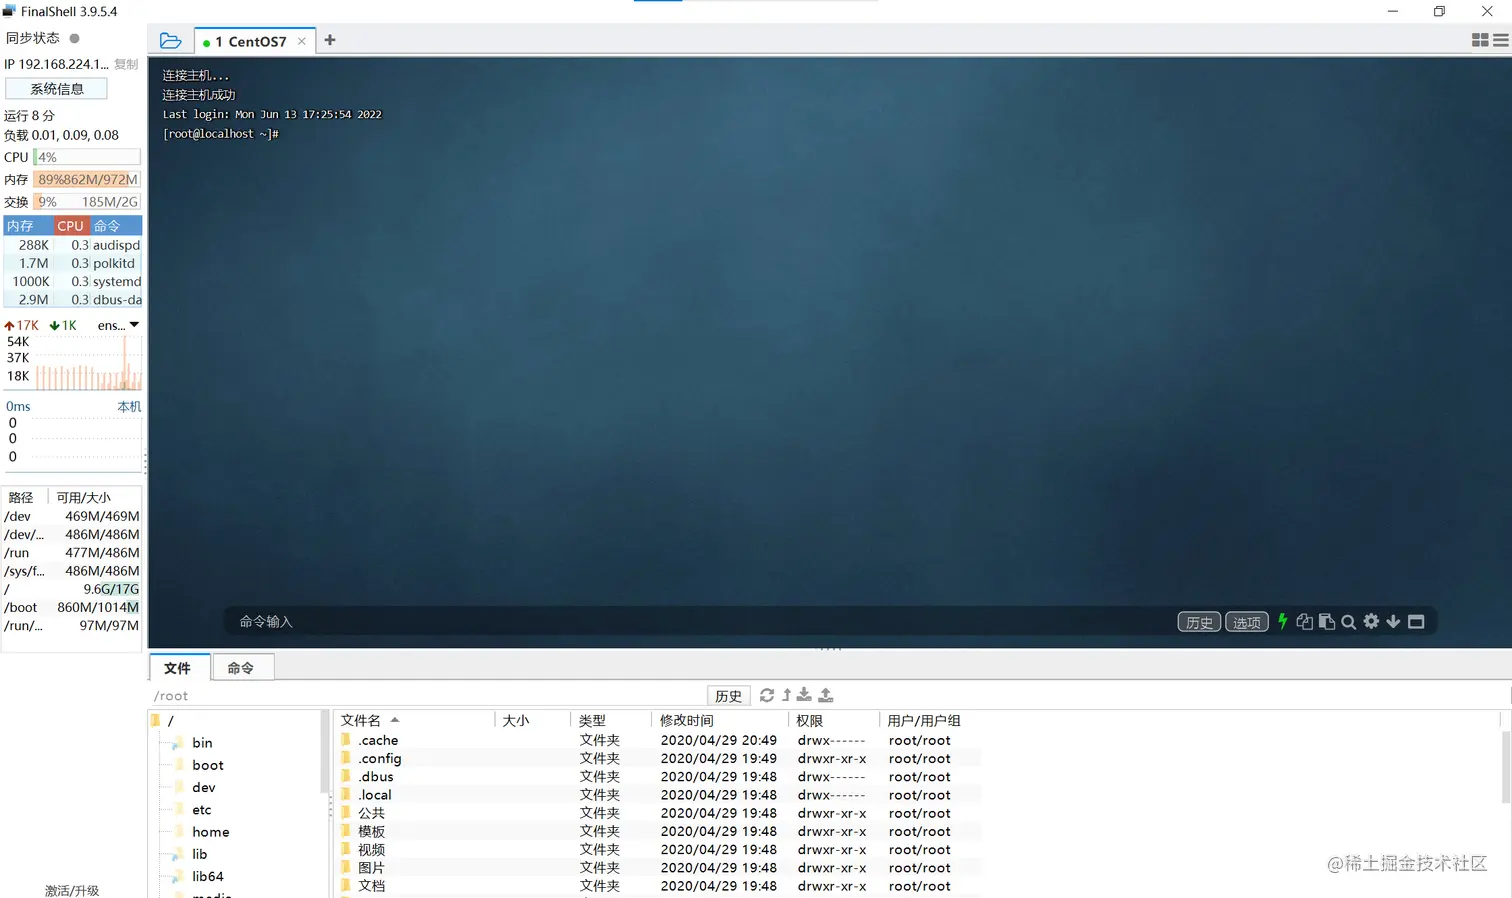Click the CPU usage 4% bar
Image resolution: width=1512 pixels, height=898 pixels.
[x=87, y=157]
